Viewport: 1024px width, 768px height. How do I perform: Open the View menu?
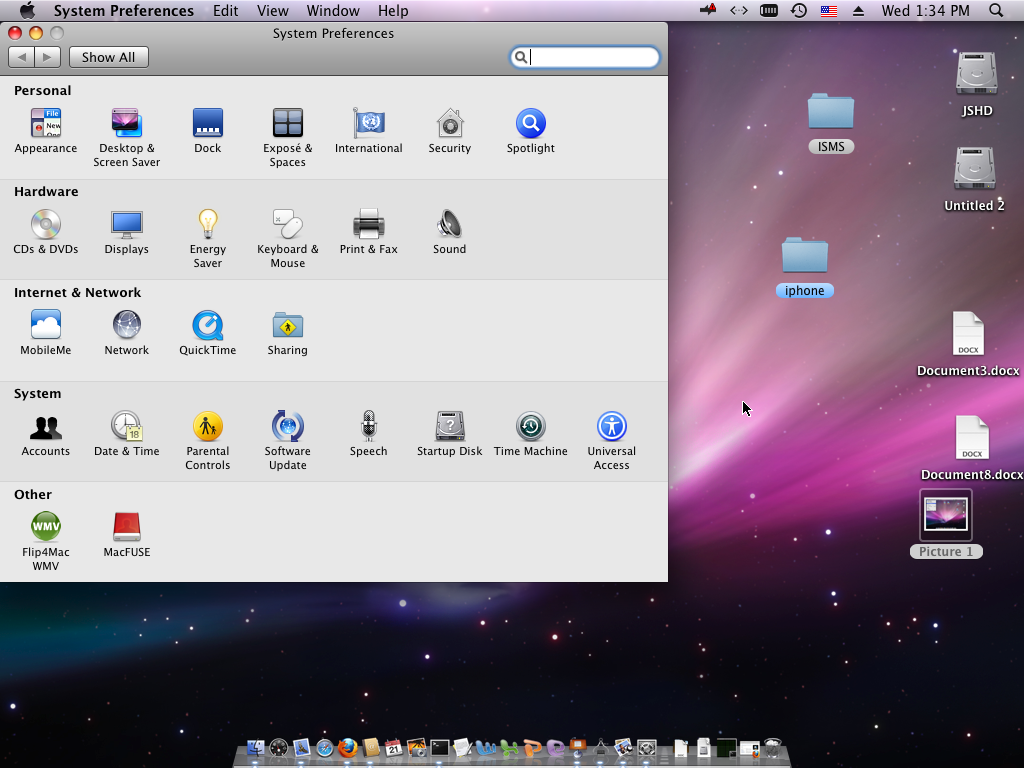pos(272,10)
